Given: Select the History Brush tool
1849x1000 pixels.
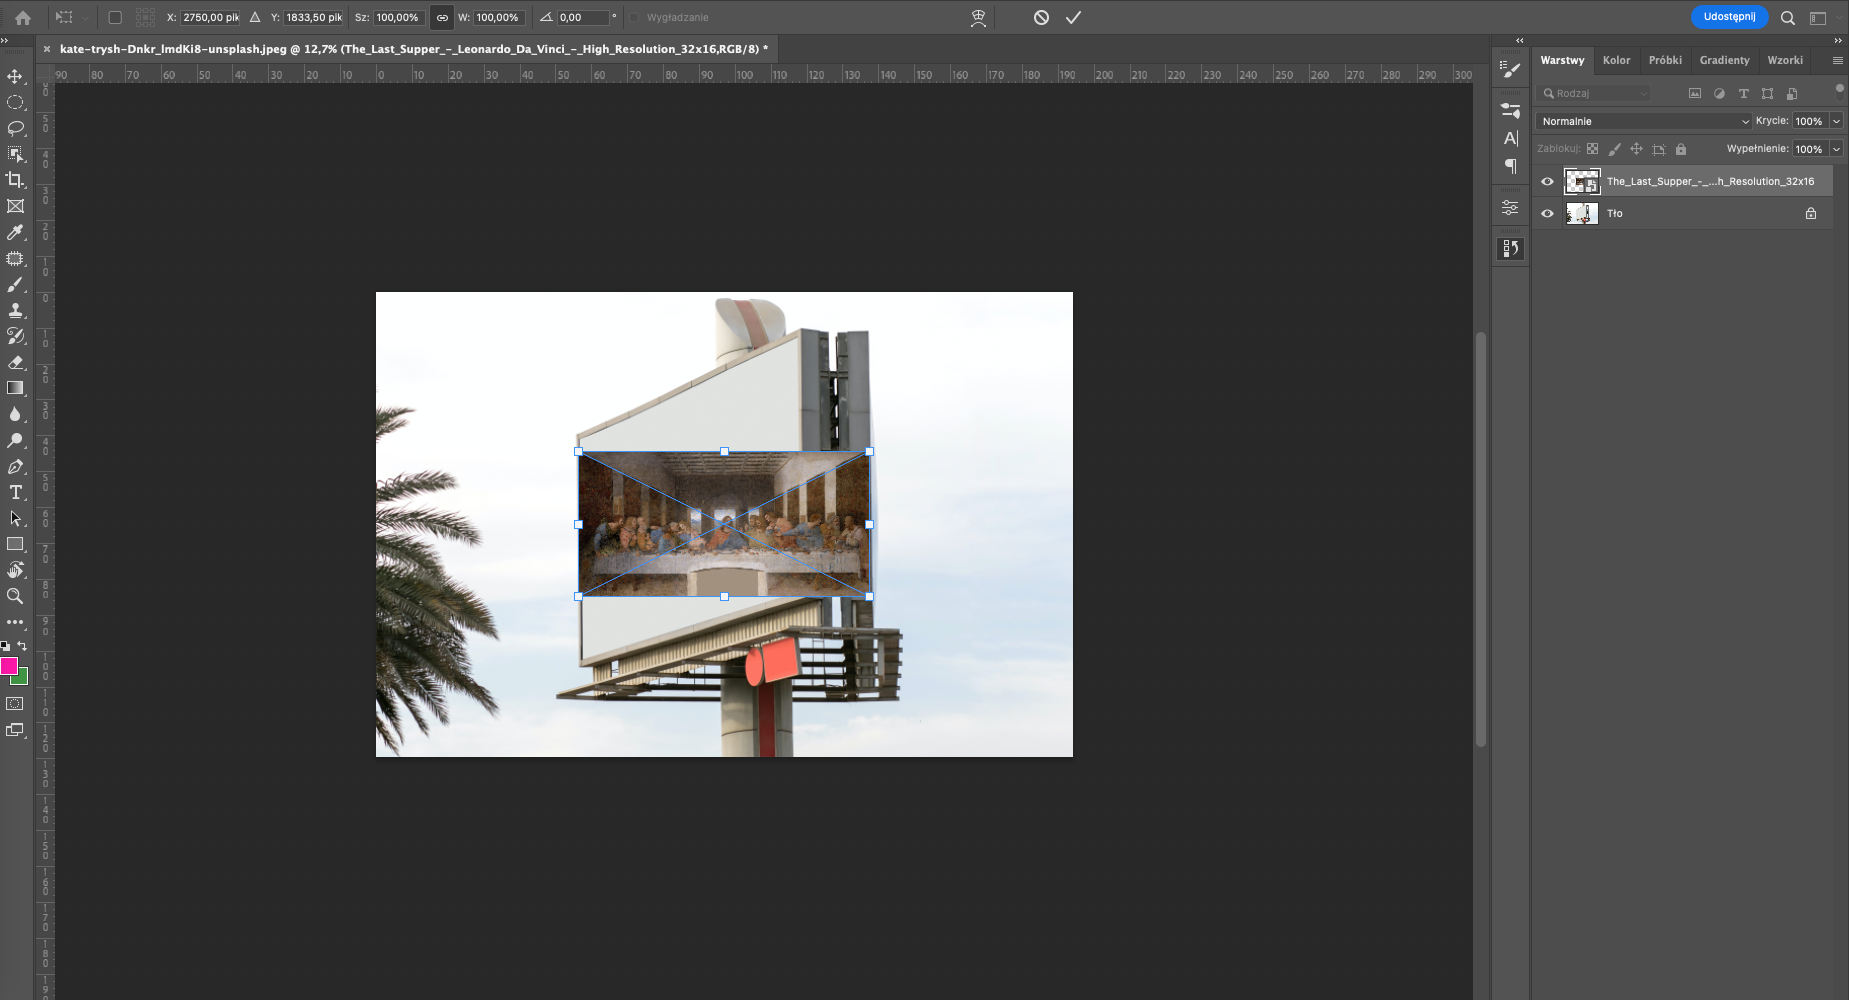Looking at the screenshot, I should (x=15, y=336).
